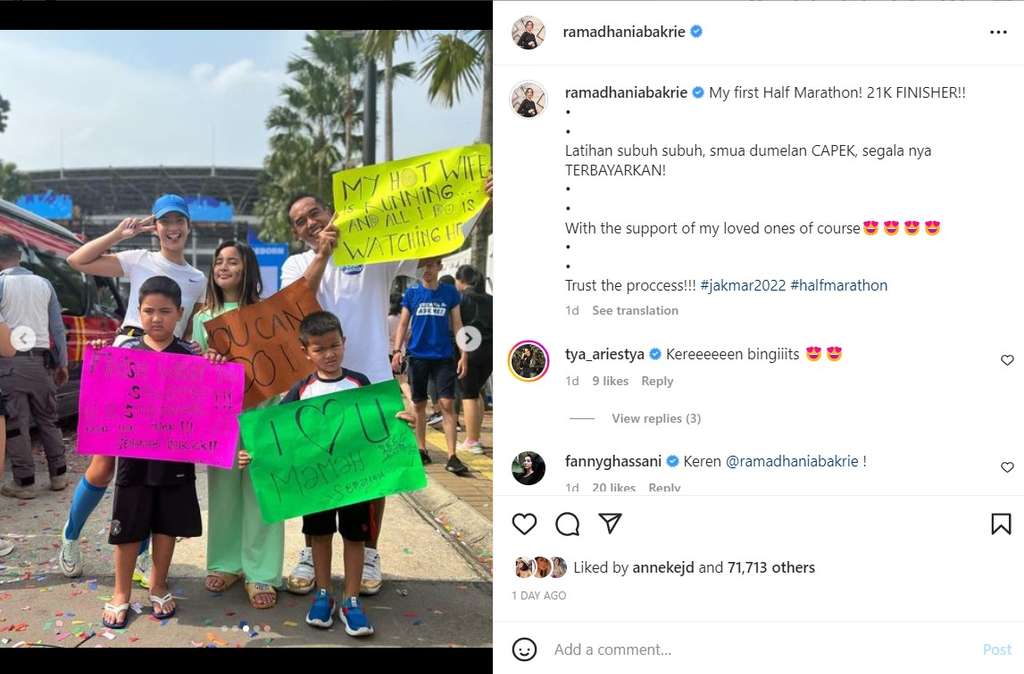Open #jakmar2022 hashtag

click(x=743, y=285)
